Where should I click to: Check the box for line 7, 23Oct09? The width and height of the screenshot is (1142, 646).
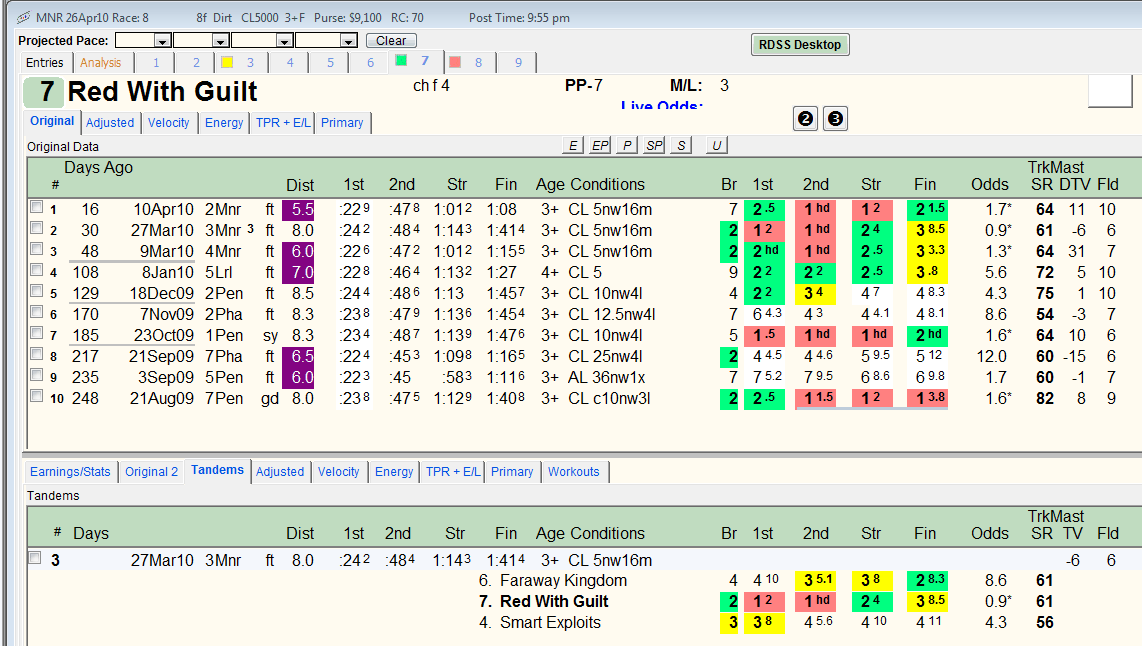pyautogui.click(x=36, y=333)
